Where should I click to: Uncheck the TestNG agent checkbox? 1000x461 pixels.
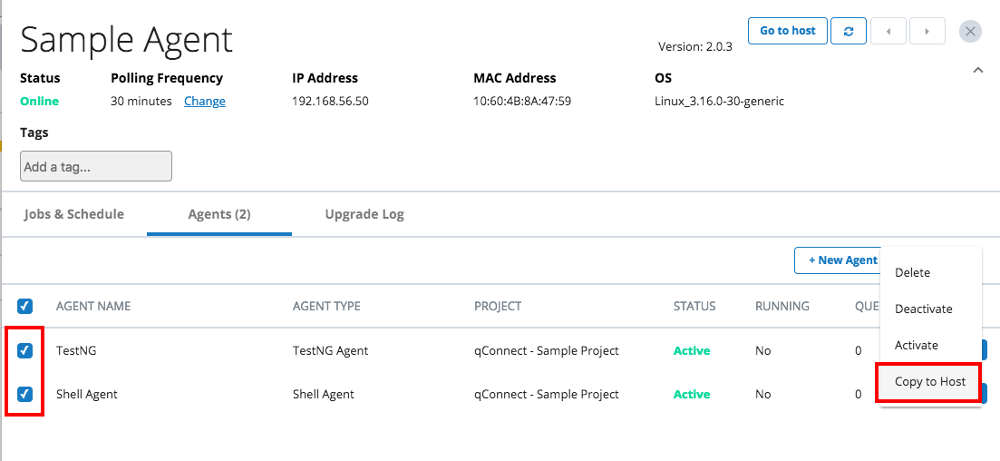point(25,351)
